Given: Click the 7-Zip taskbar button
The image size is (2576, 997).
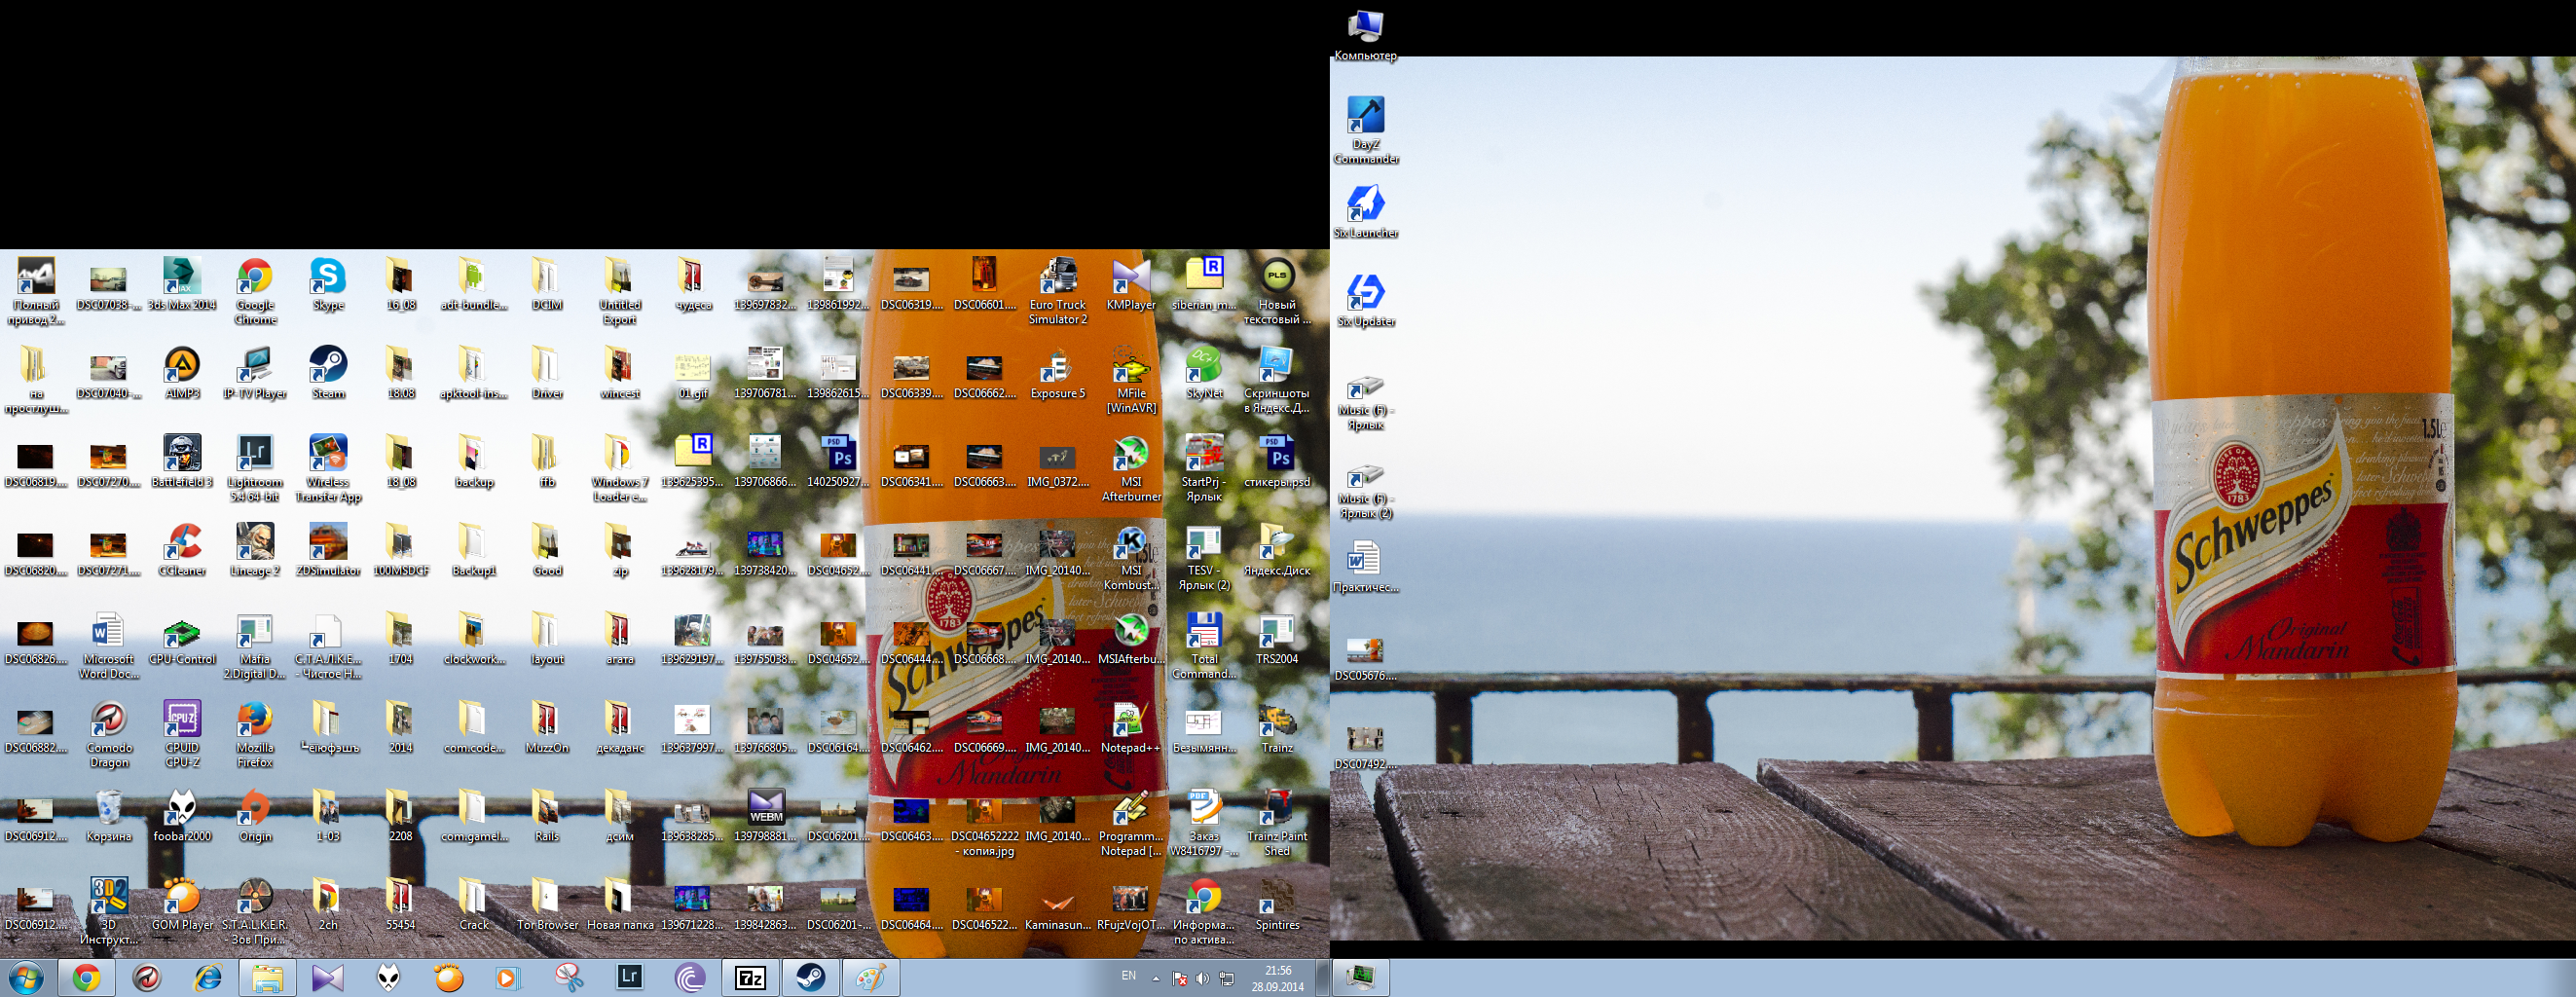Looking at the screenshot, I should pyautogui.click(x=750, y=978).
